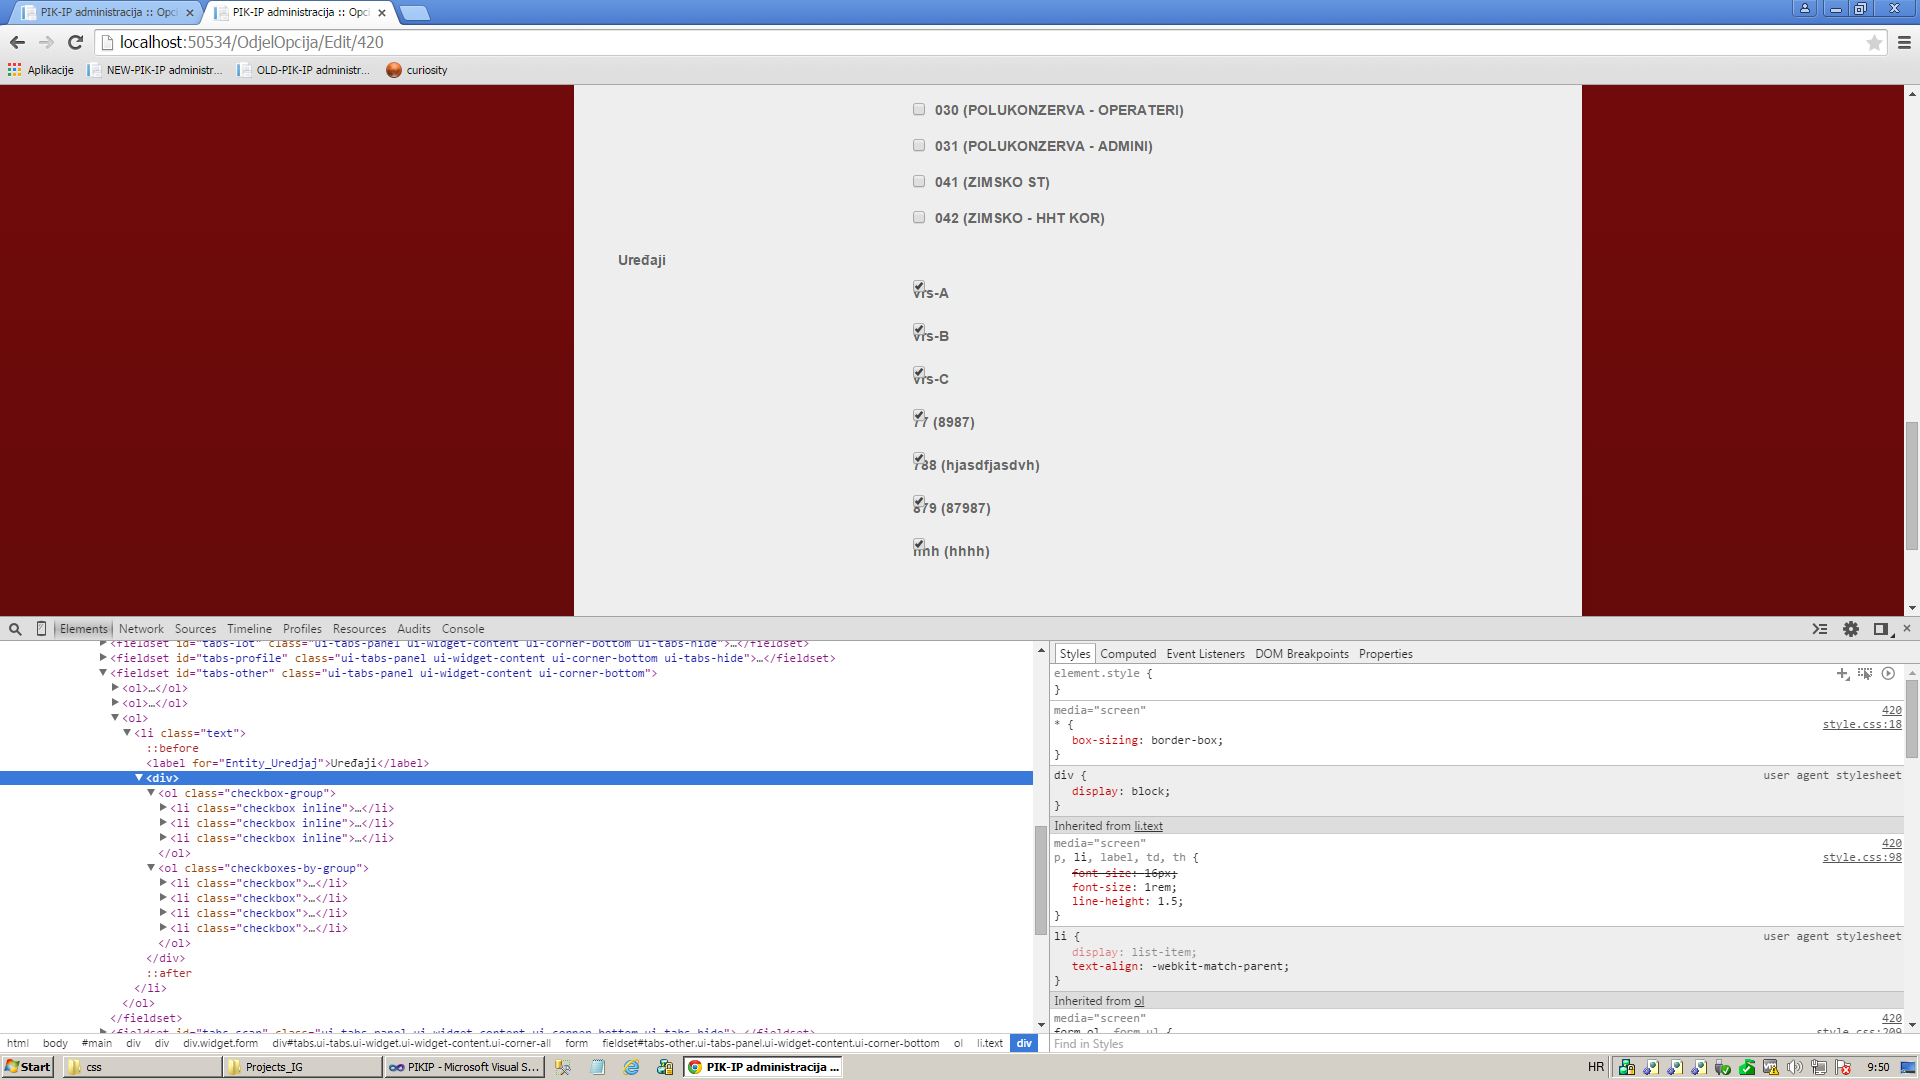Select the #main breadcrumb item
The height and width of the screenshot is (1080, 1920).
[x=97, y=1043]
